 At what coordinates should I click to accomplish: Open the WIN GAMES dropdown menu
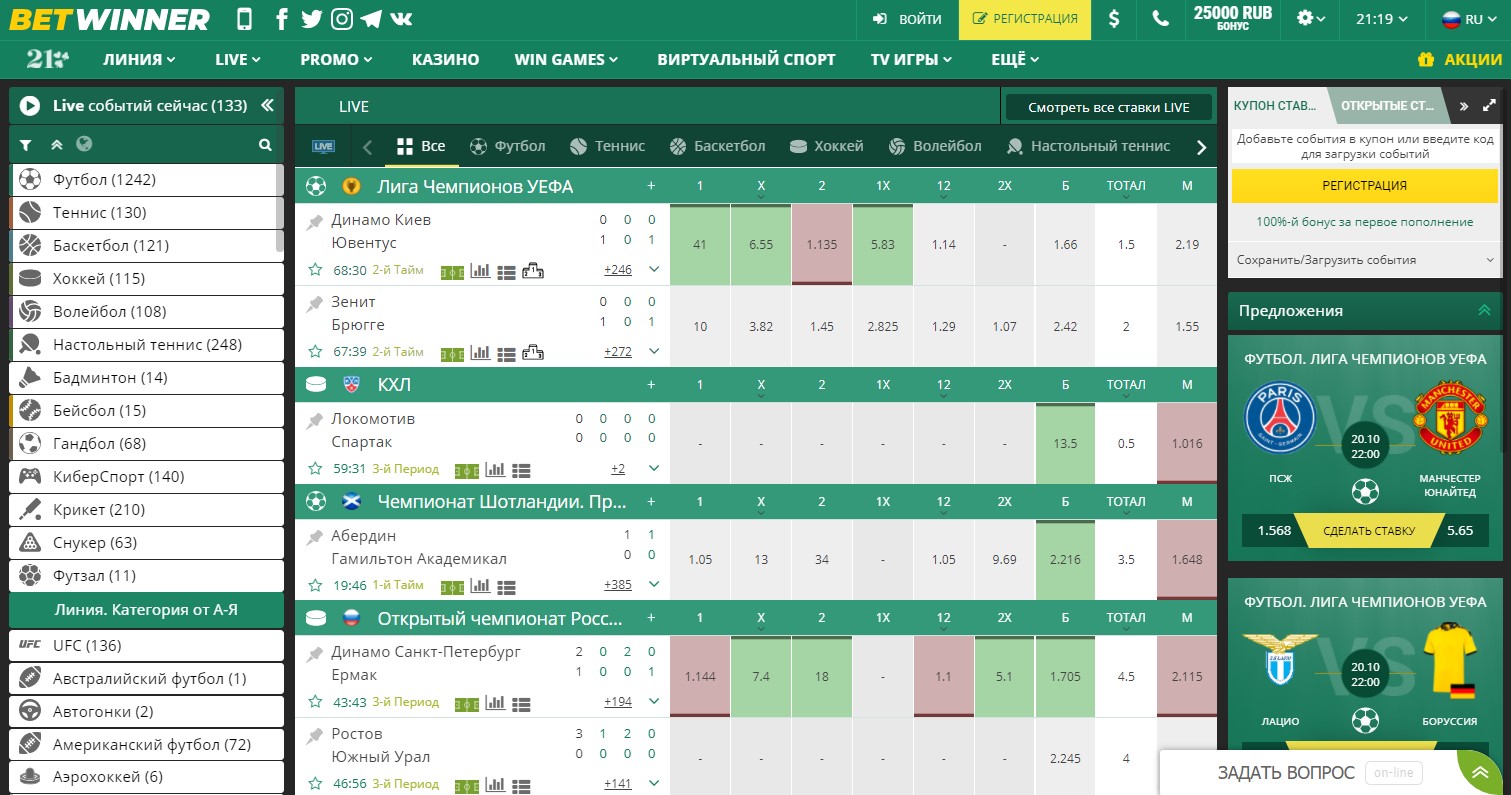[x=567, y=59]
